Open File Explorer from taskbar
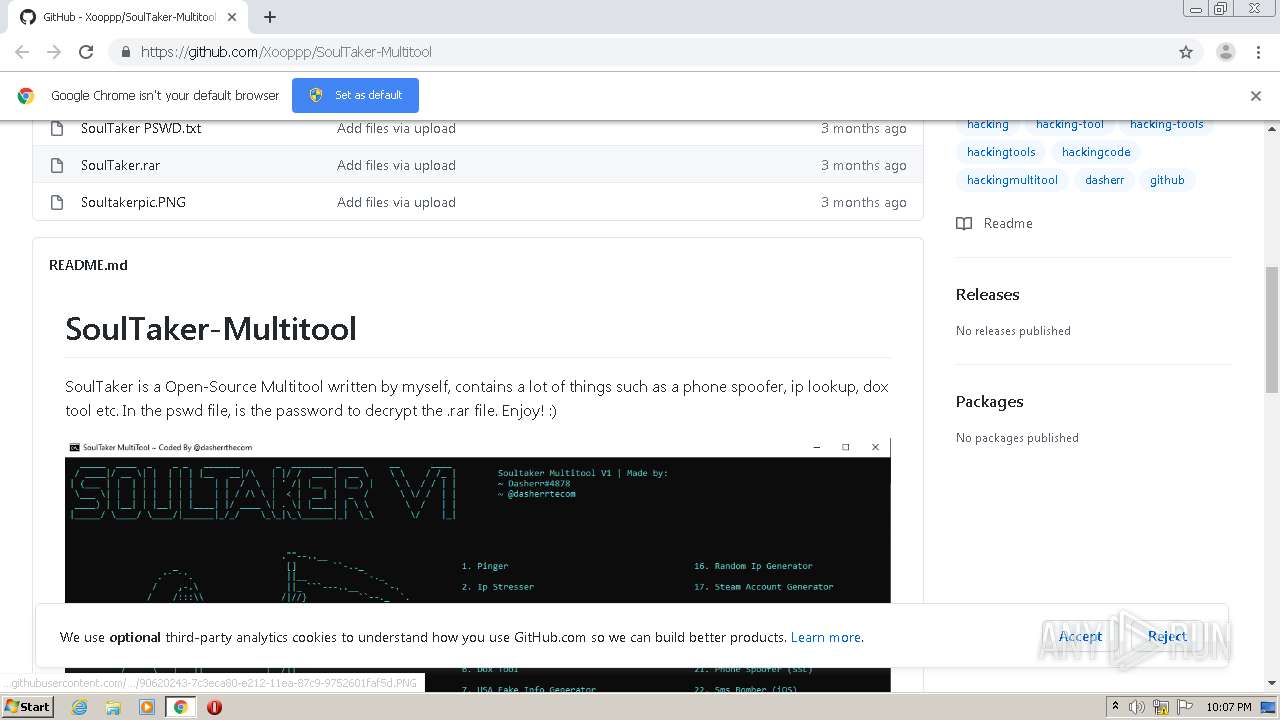The width and height of the screenshot is (1280, 720). [x=113, y=706]
